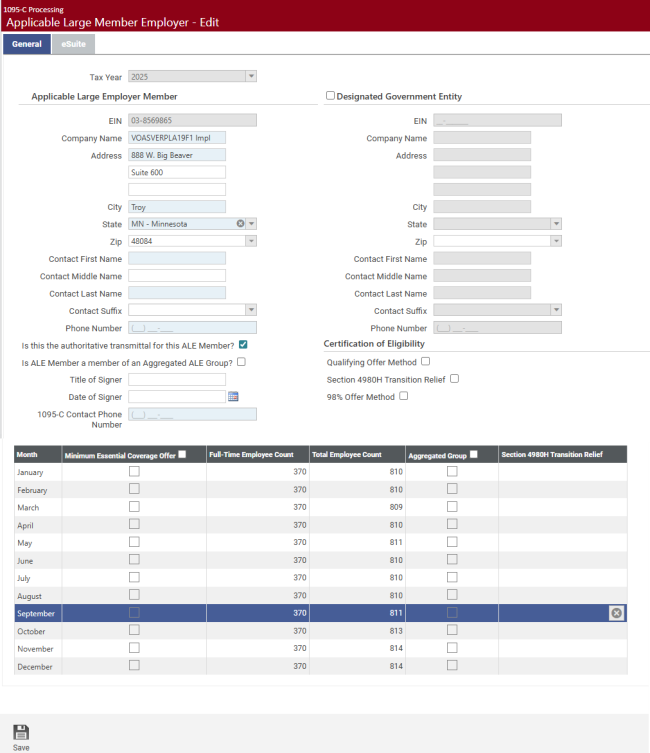Click the Company Name input field

point(177,138)
